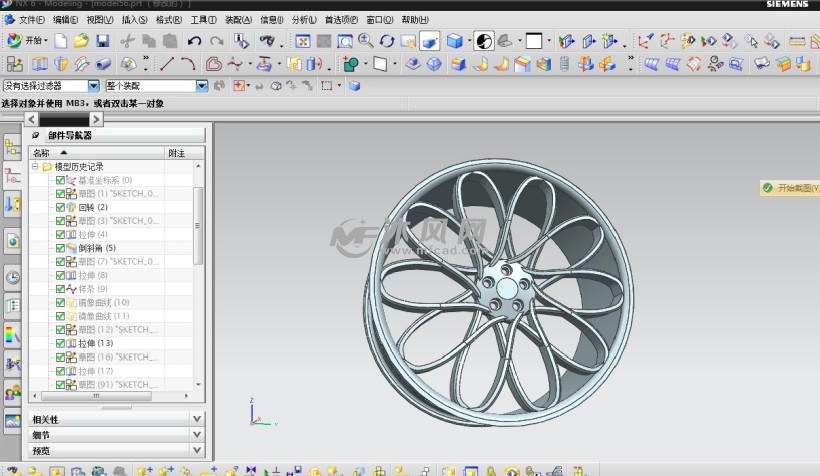The height and width of the screenshot is (476, 820).
Task: Click the information query icon
Action: tap(241, 41)
